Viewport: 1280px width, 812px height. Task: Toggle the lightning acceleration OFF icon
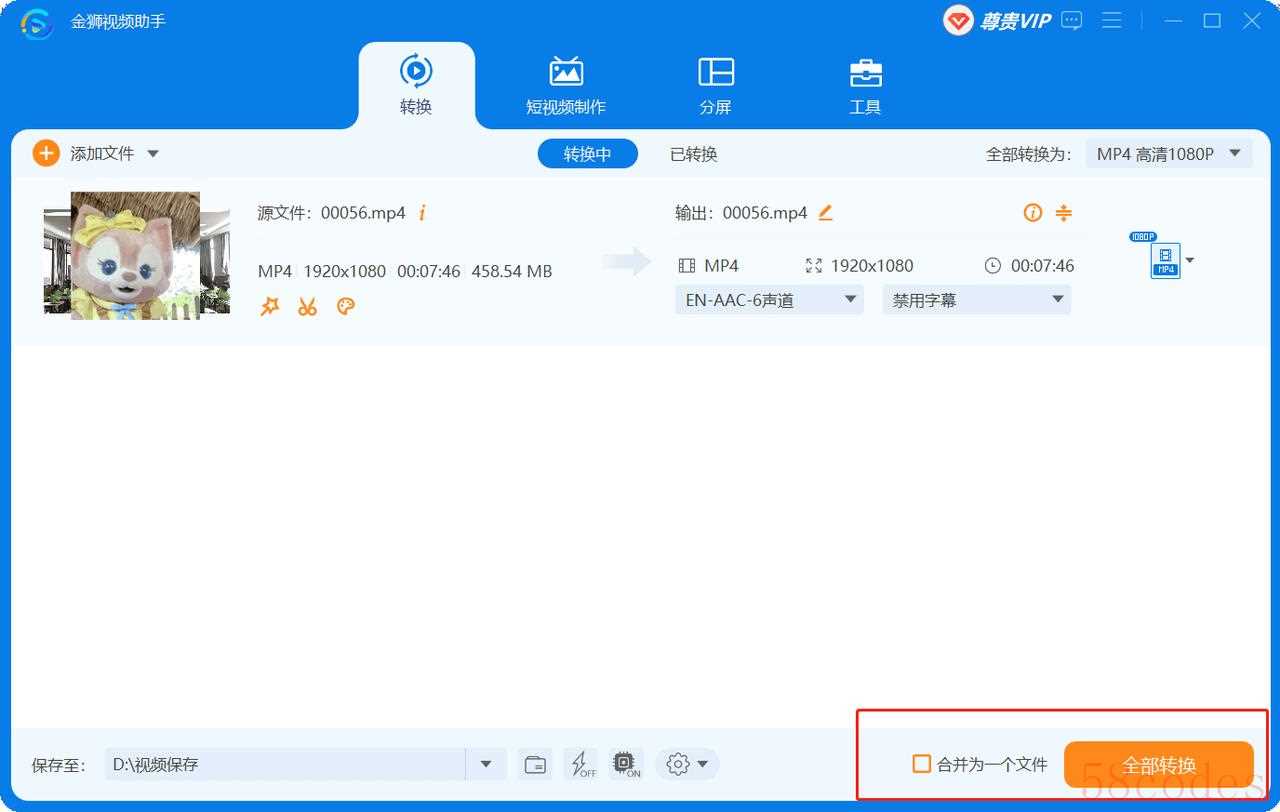[581, 764]
